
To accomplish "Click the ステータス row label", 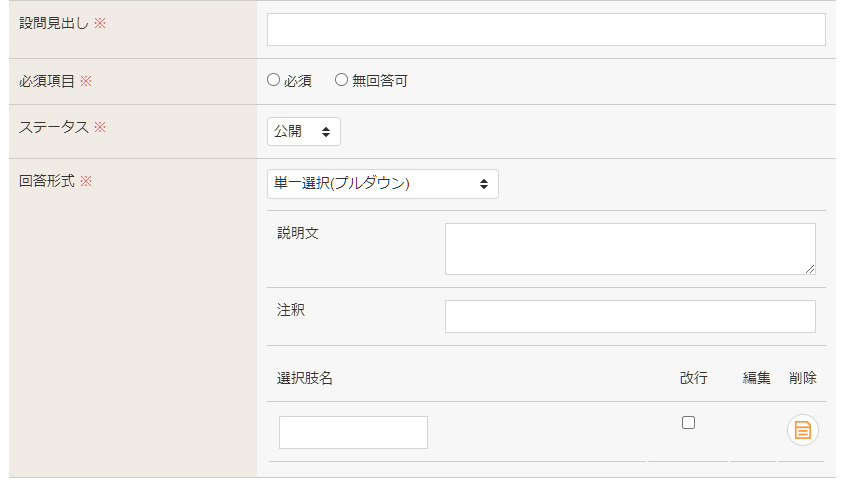I will coord(54,127).
